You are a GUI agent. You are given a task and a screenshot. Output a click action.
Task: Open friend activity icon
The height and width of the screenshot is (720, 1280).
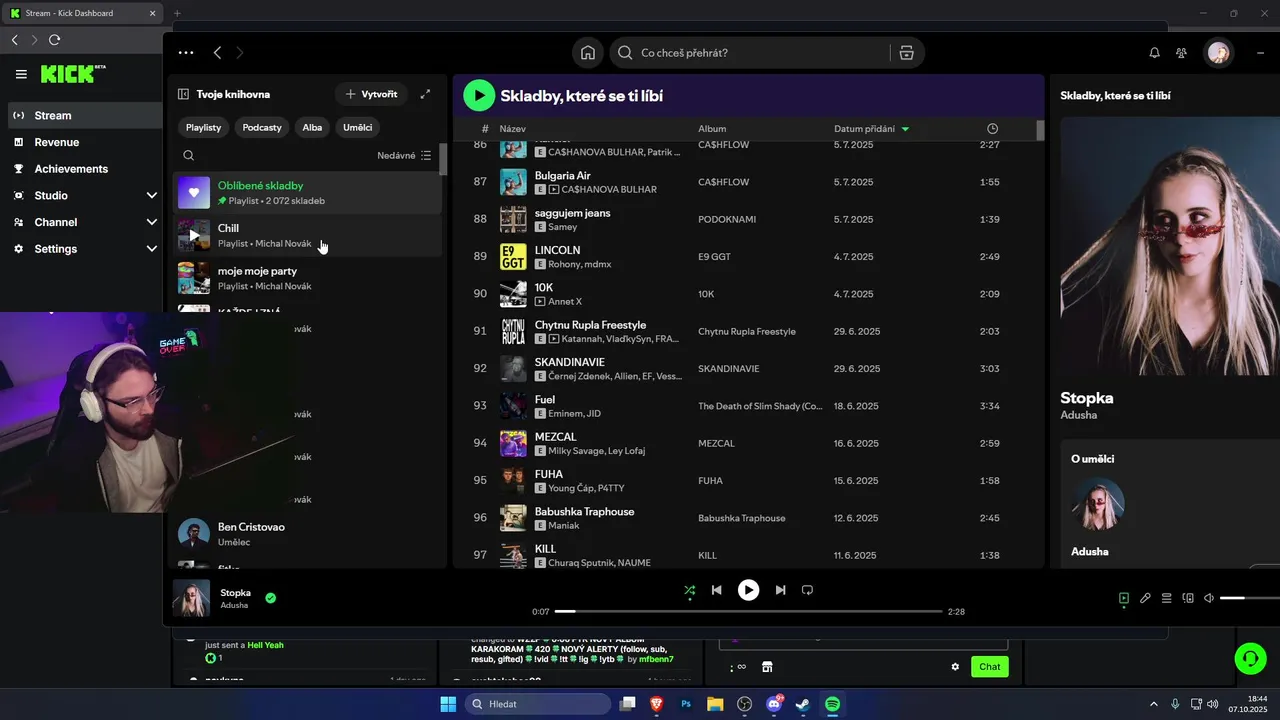click(x=1181, y=53)
